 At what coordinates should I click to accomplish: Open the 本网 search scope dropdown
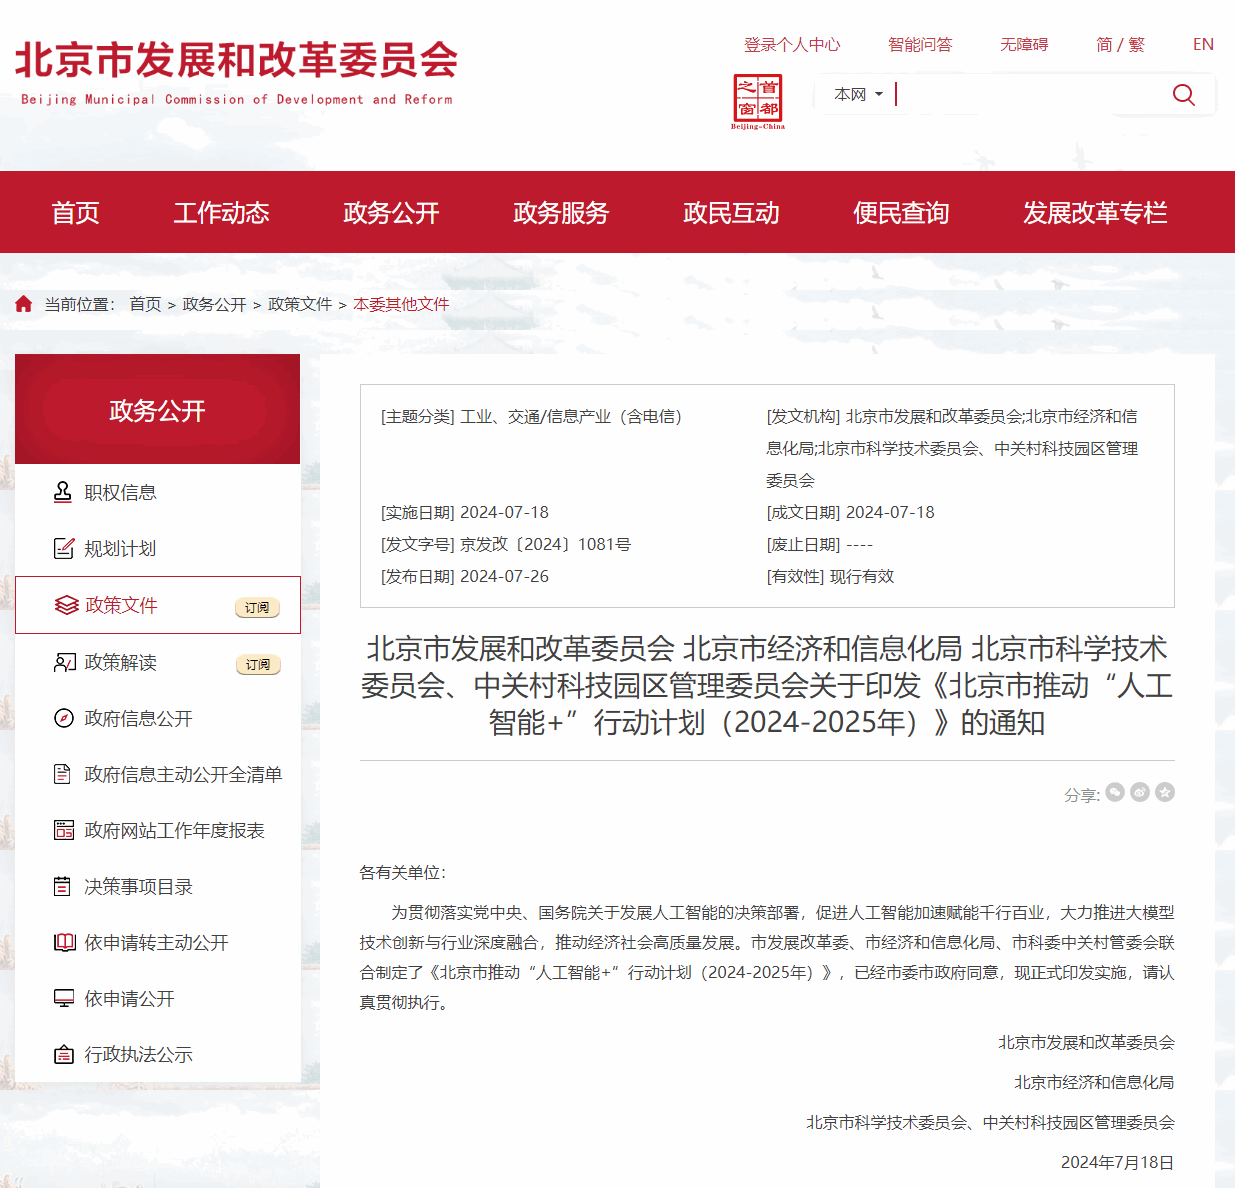[858, 94]
